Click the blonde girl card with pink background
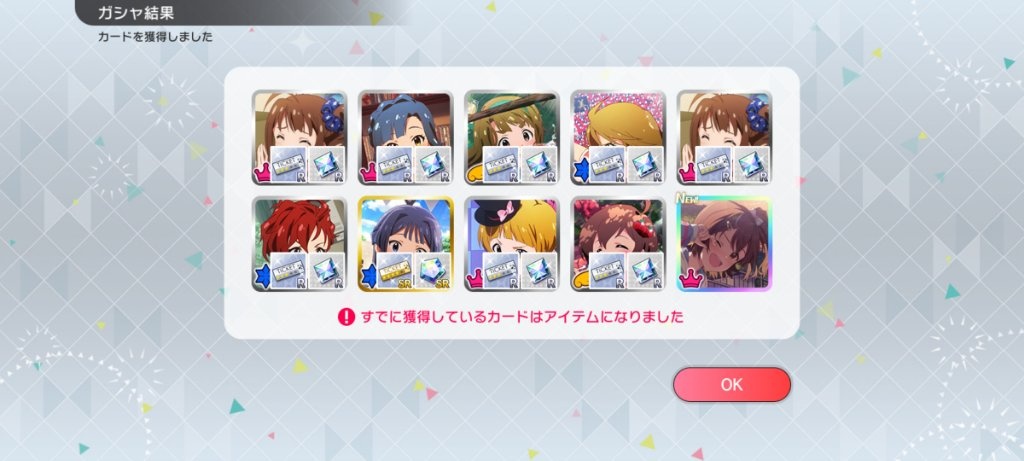This screenshot has height=461, width=1024. pyautogui.click(x=618, y=138)
